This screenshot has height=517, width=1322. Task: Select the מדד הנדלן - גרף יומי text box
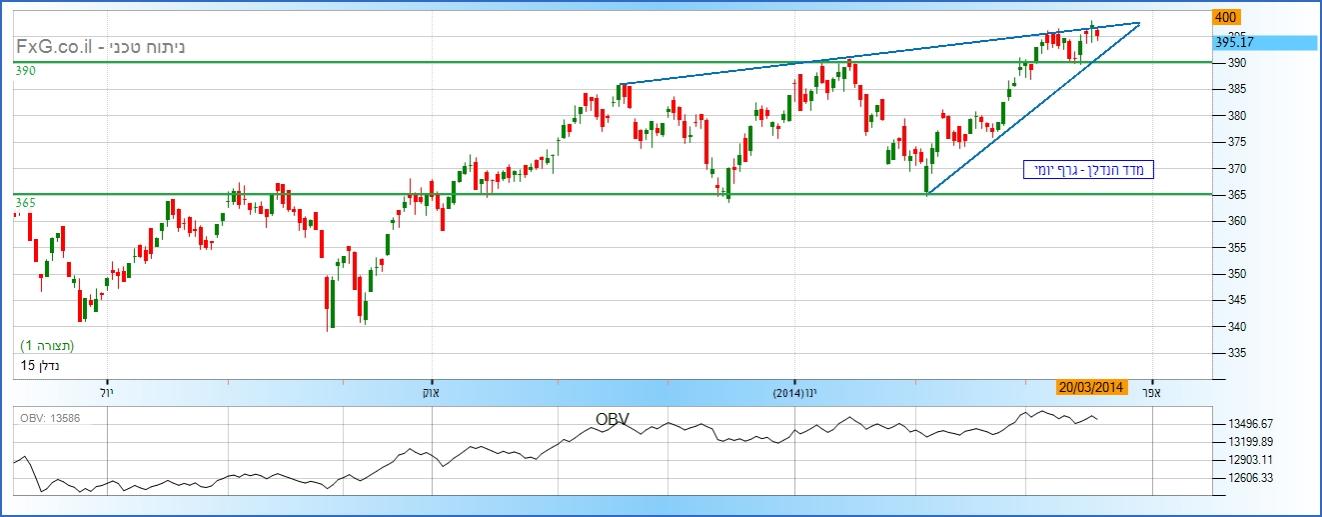click(1088, 170)
